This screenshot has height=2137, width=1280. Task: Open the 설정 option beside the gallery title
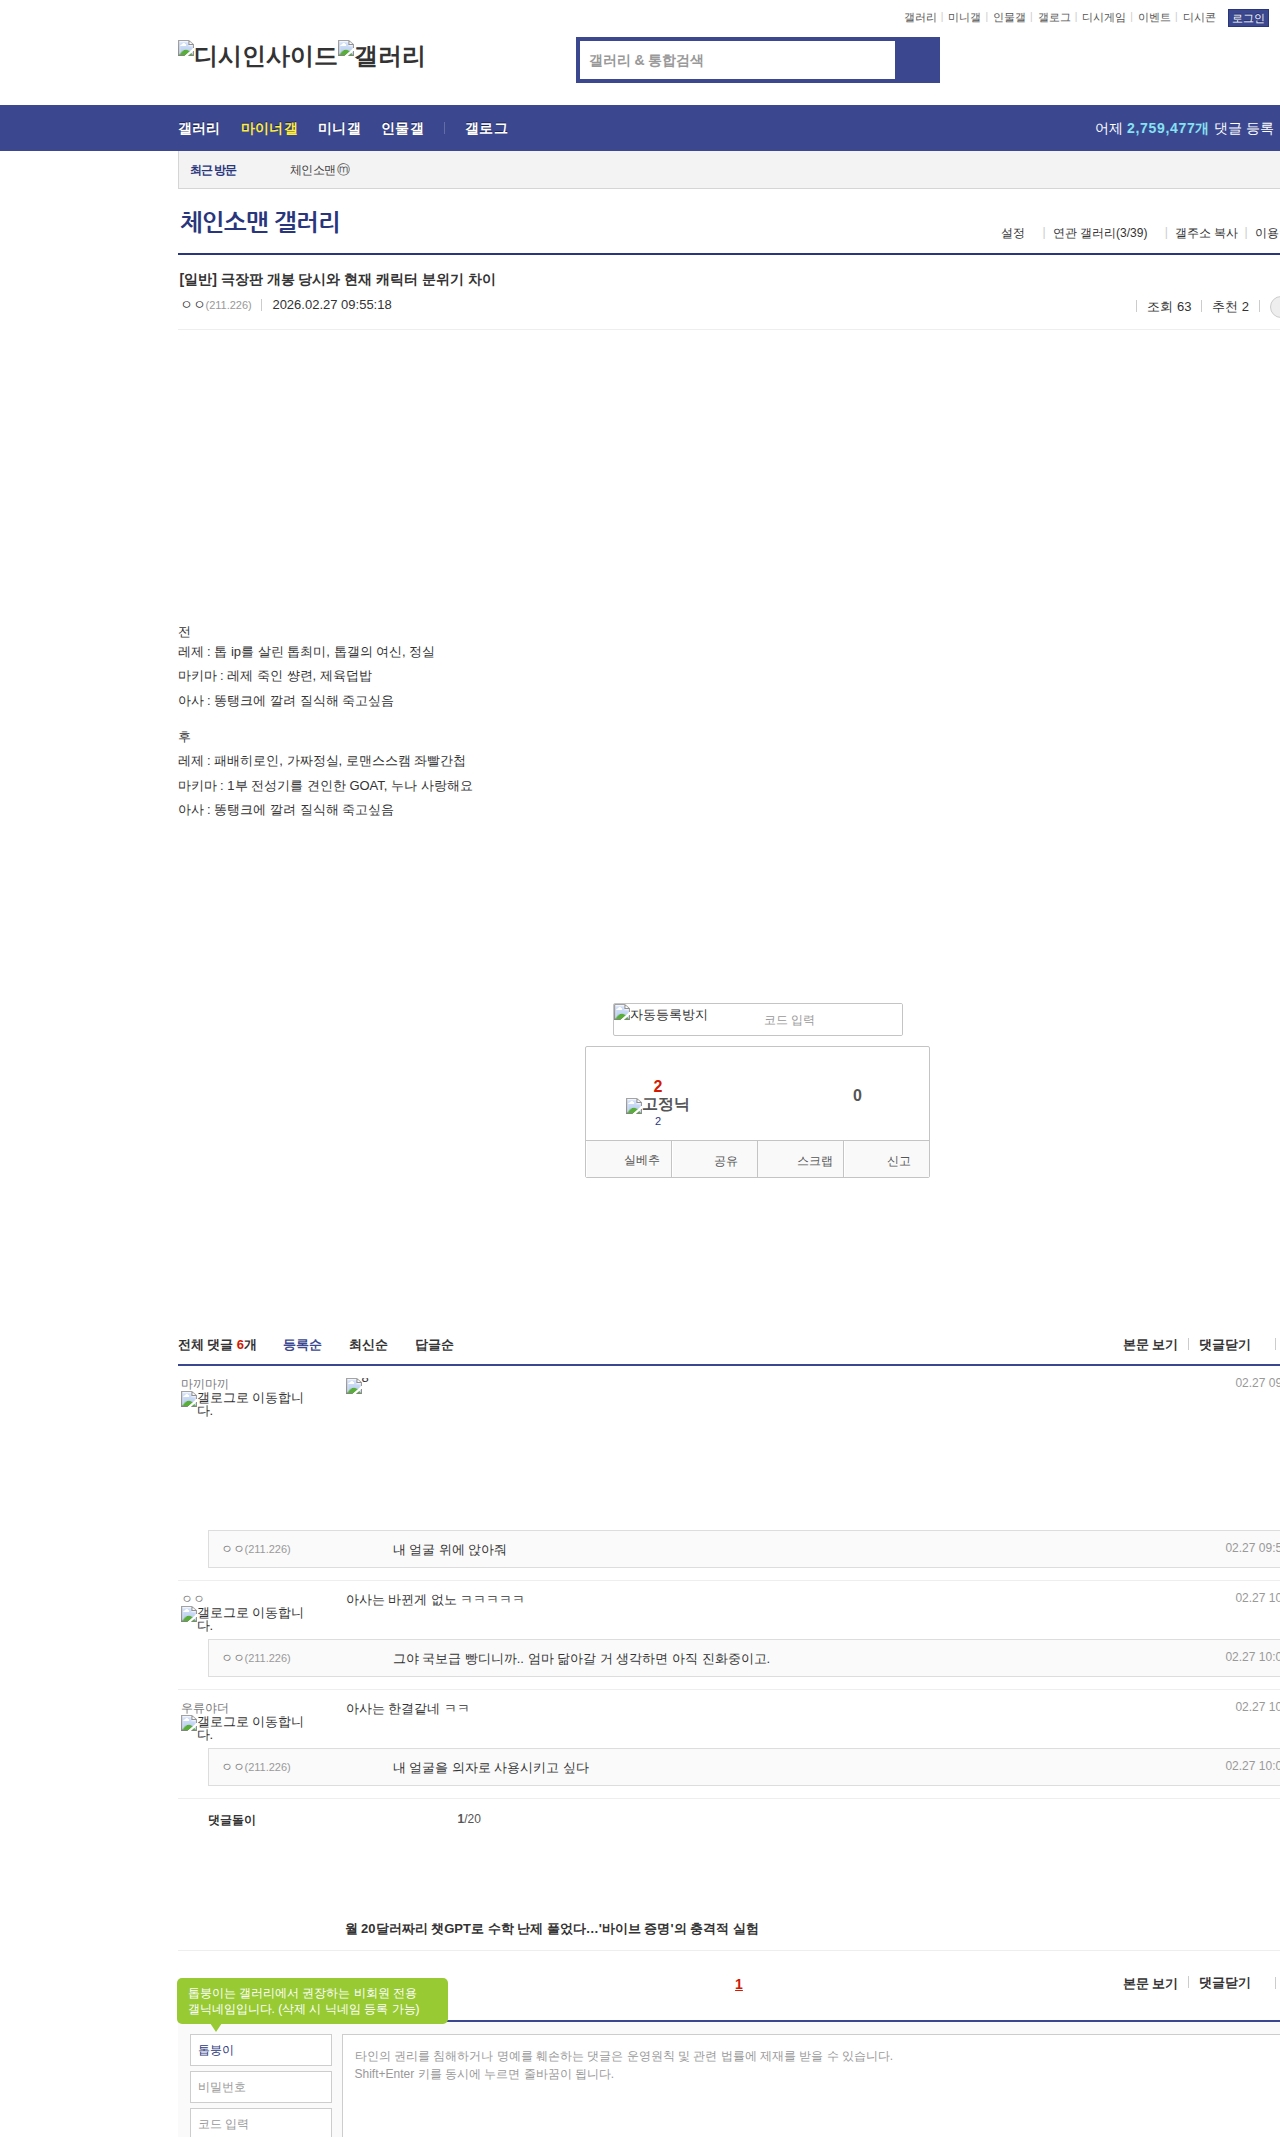pyautogui.click(x=1013, y=233)
